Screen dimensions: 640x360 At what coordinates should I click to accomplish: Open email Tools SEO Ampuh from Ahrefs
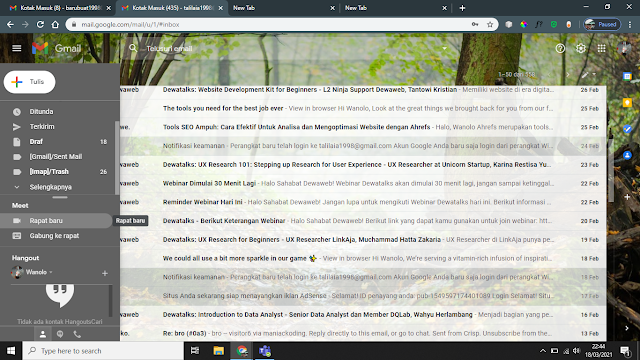tap(363, 127)
